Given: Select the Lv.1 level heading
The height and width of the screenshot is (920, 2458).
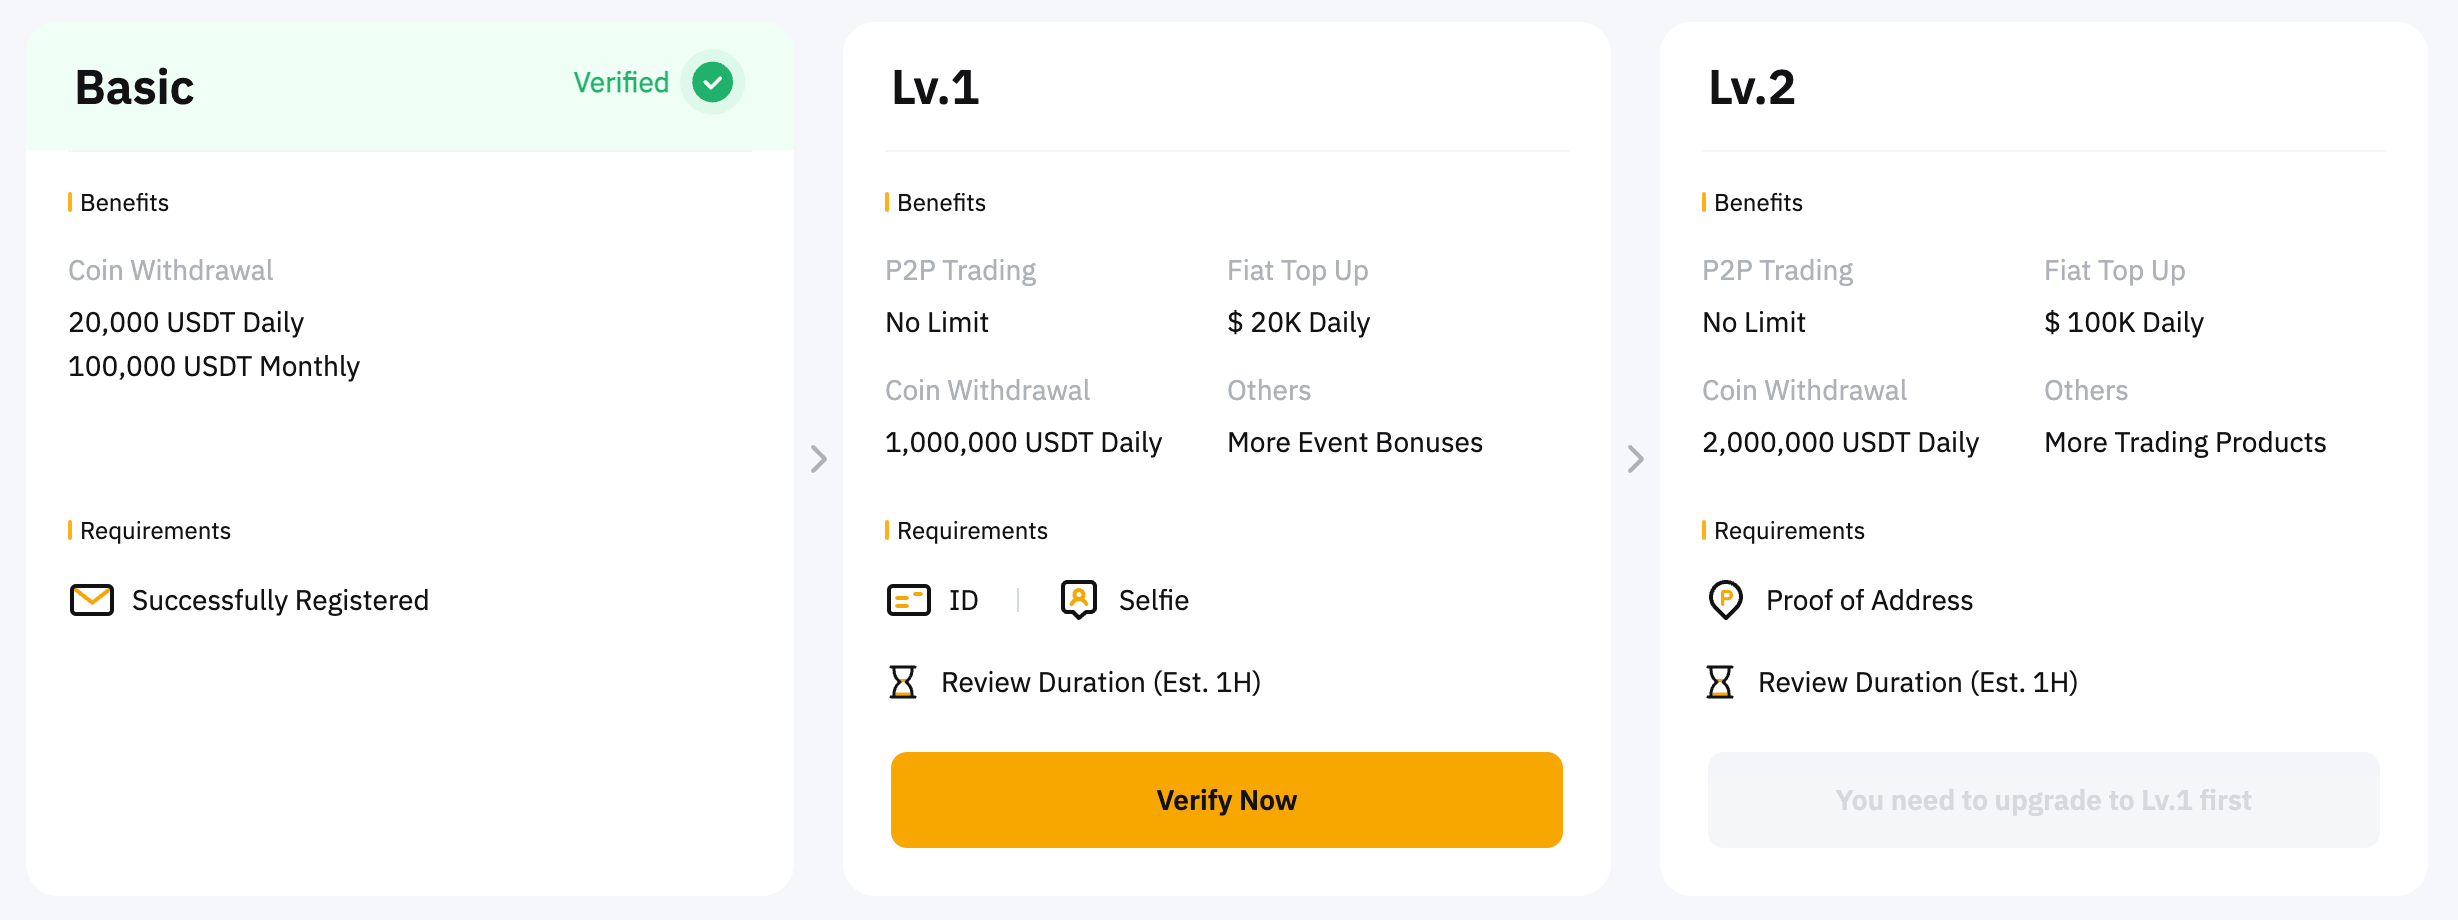Looking at the screenshot, I should point(935,88).
